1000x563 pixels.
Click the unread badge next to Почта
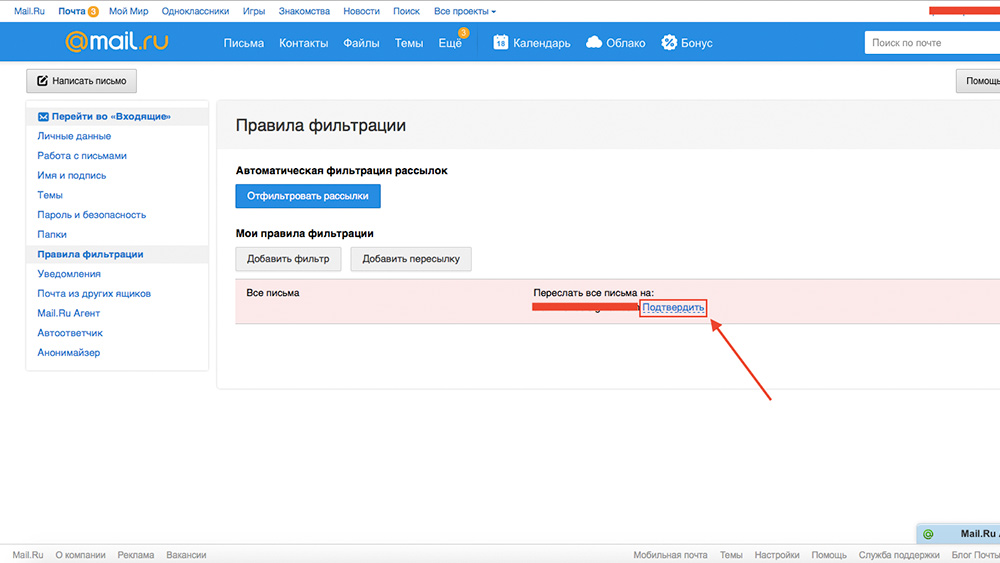[x=93, y=12]
